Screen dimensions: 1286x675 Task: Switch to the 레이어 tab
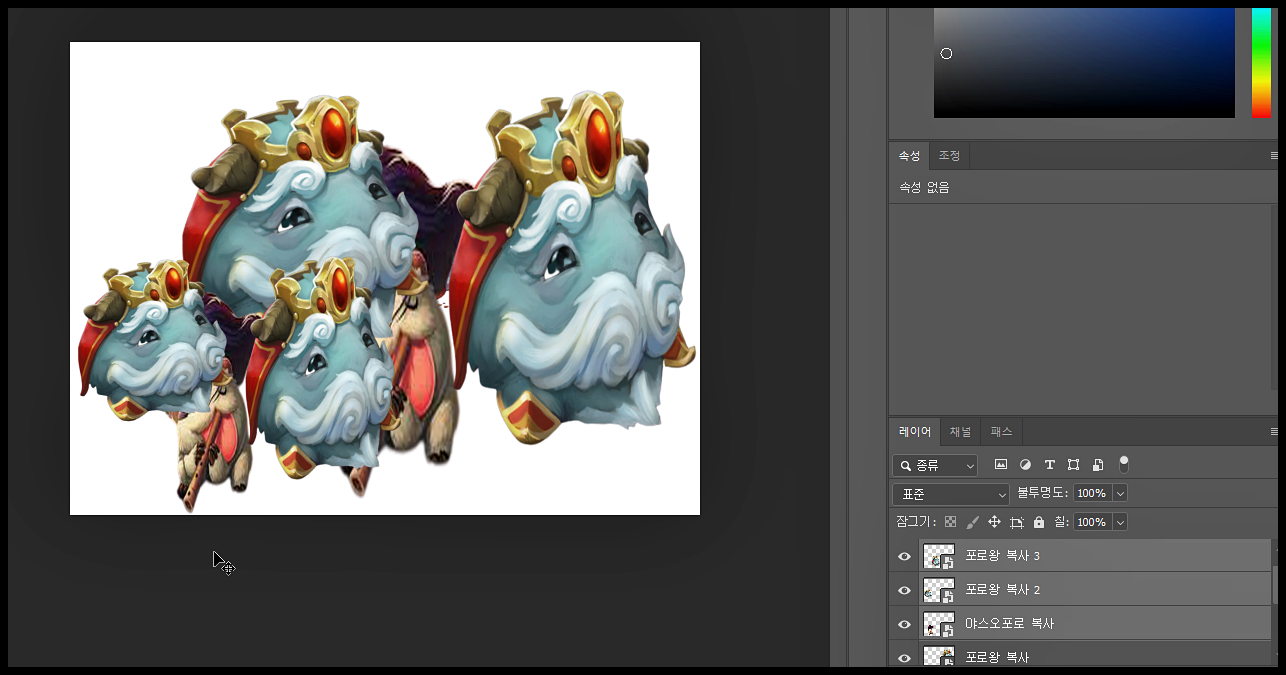point(915,432)
